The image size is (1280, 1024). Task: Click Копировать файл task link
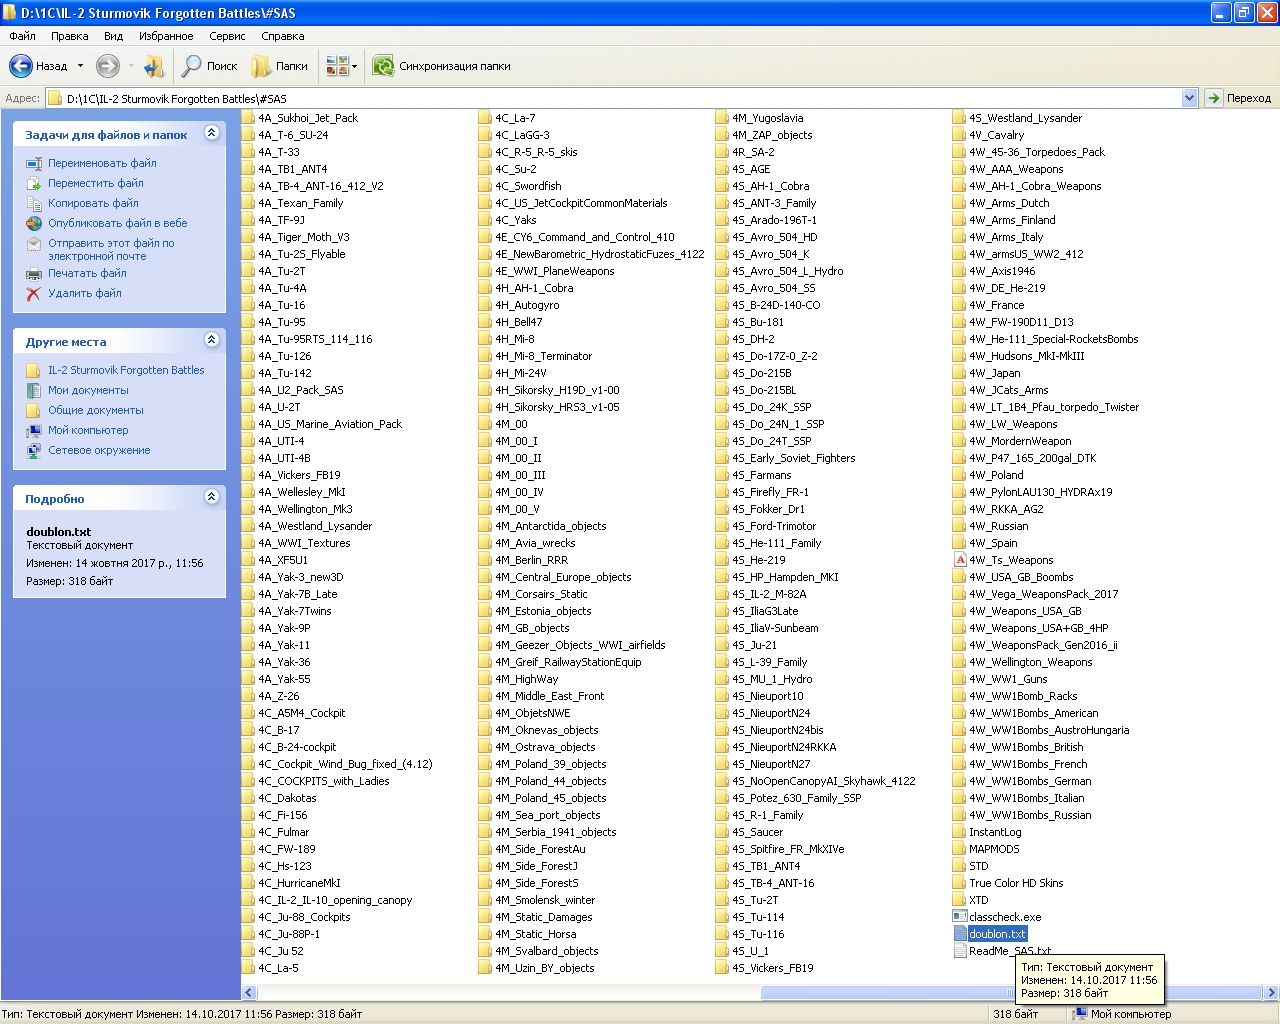pos(93,203)
